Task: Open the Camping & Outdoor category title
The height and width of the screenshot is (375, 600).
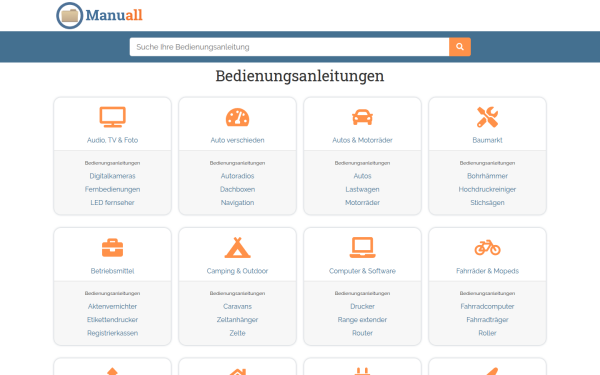Action: pos(237,271)
